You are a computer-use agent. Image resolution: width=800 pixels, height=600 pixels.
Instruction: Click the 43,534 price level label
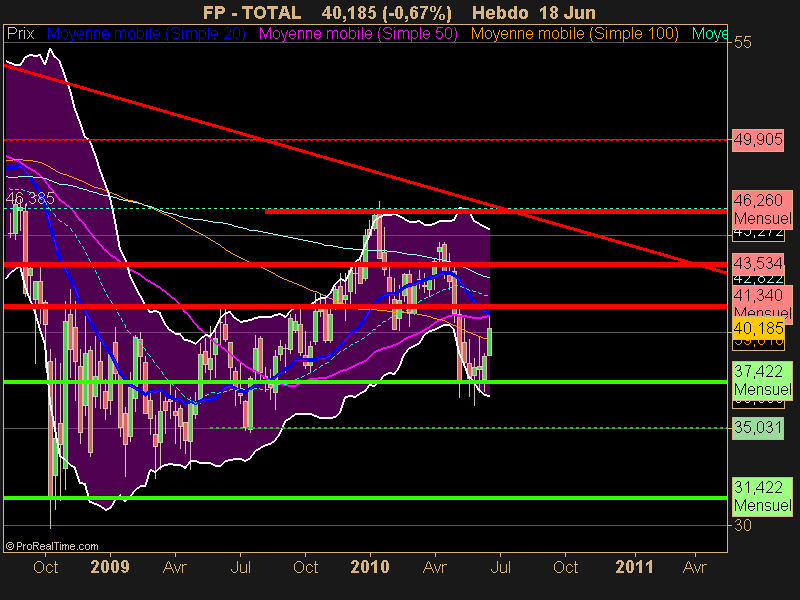pyautogui.click(x=758, y=263)
